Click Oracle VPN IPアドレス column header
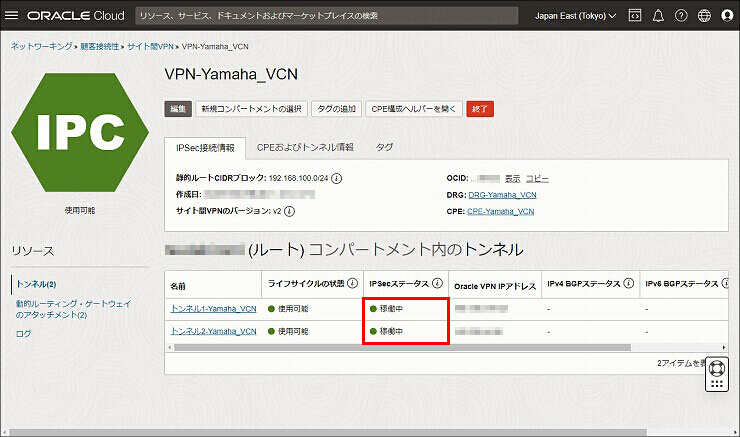740x437 pixels. click(495, 286)
